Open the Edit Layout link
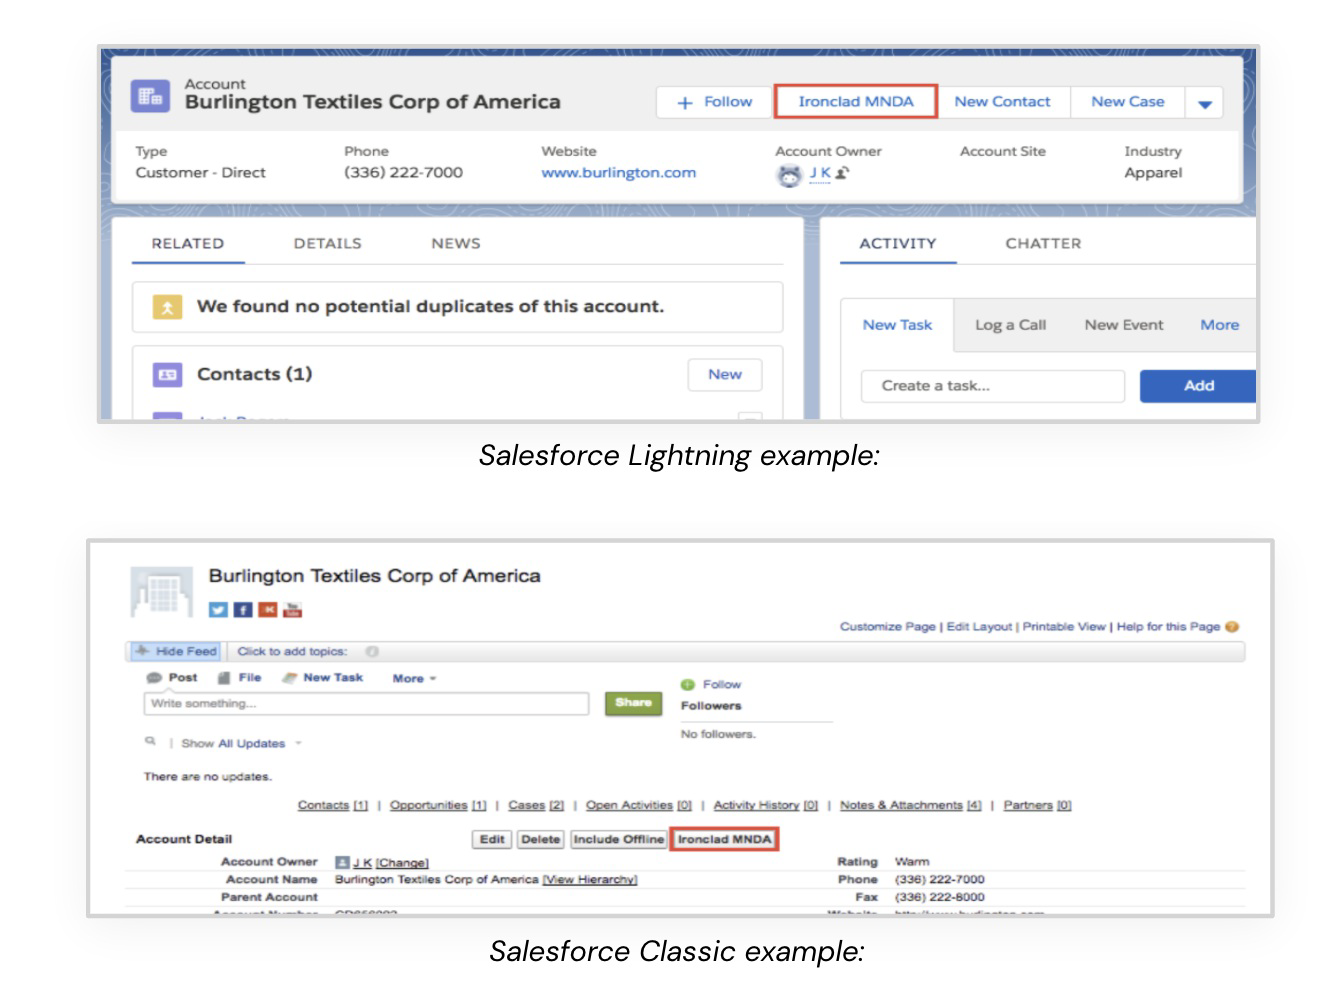The image size is (1344, 994). tap(979, 627)
